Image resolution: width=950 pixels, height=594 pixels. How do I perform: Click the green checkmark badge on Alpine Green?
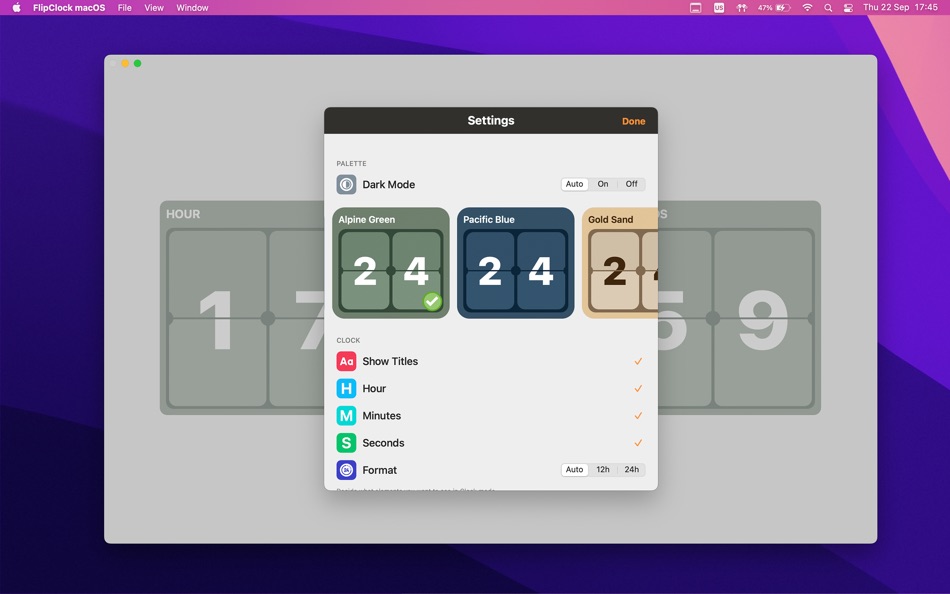(432, 301)
